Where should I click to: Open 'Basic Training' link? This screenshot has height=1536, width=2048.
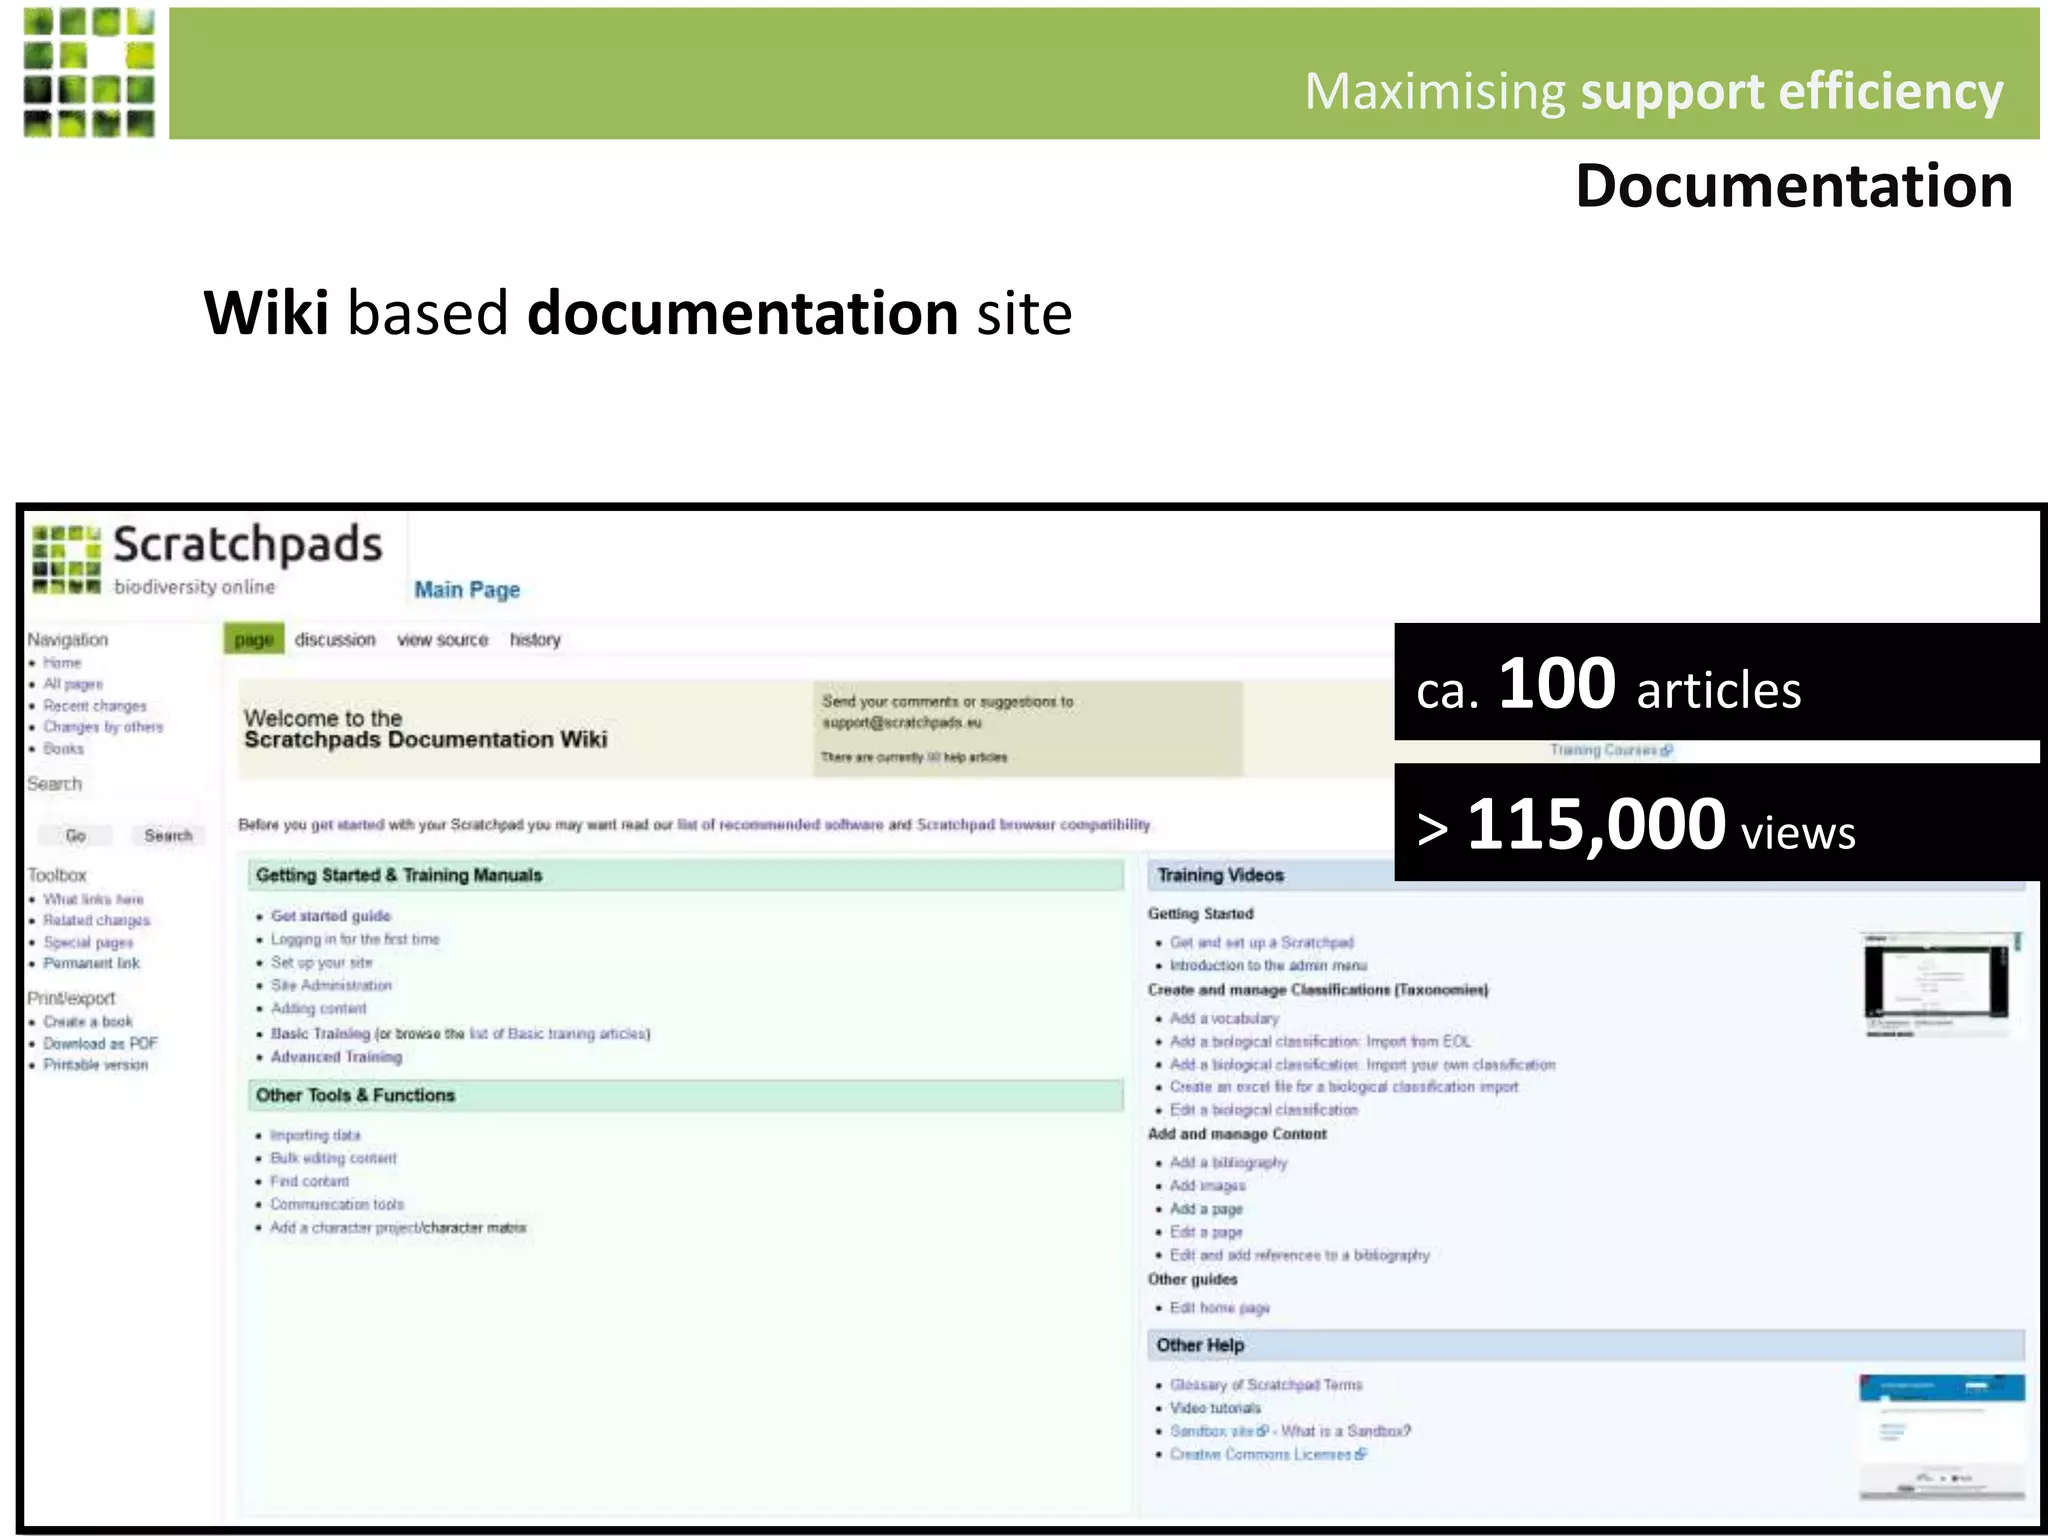320,1034
